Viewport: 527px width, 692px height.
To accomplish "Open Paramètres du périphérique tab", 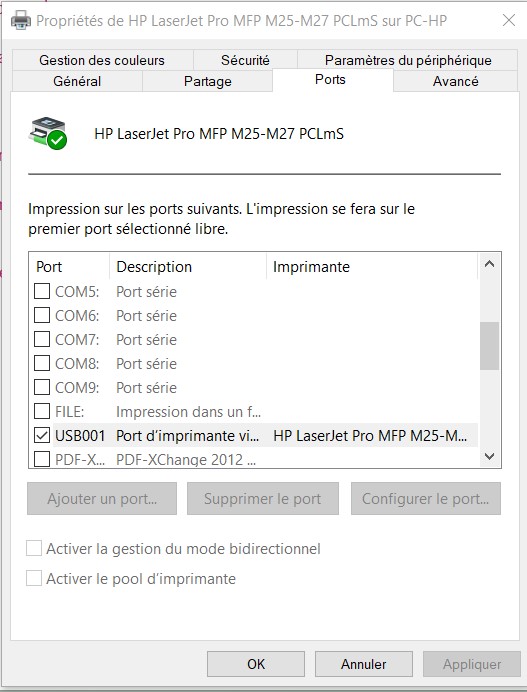I will (x=408, y=60).
